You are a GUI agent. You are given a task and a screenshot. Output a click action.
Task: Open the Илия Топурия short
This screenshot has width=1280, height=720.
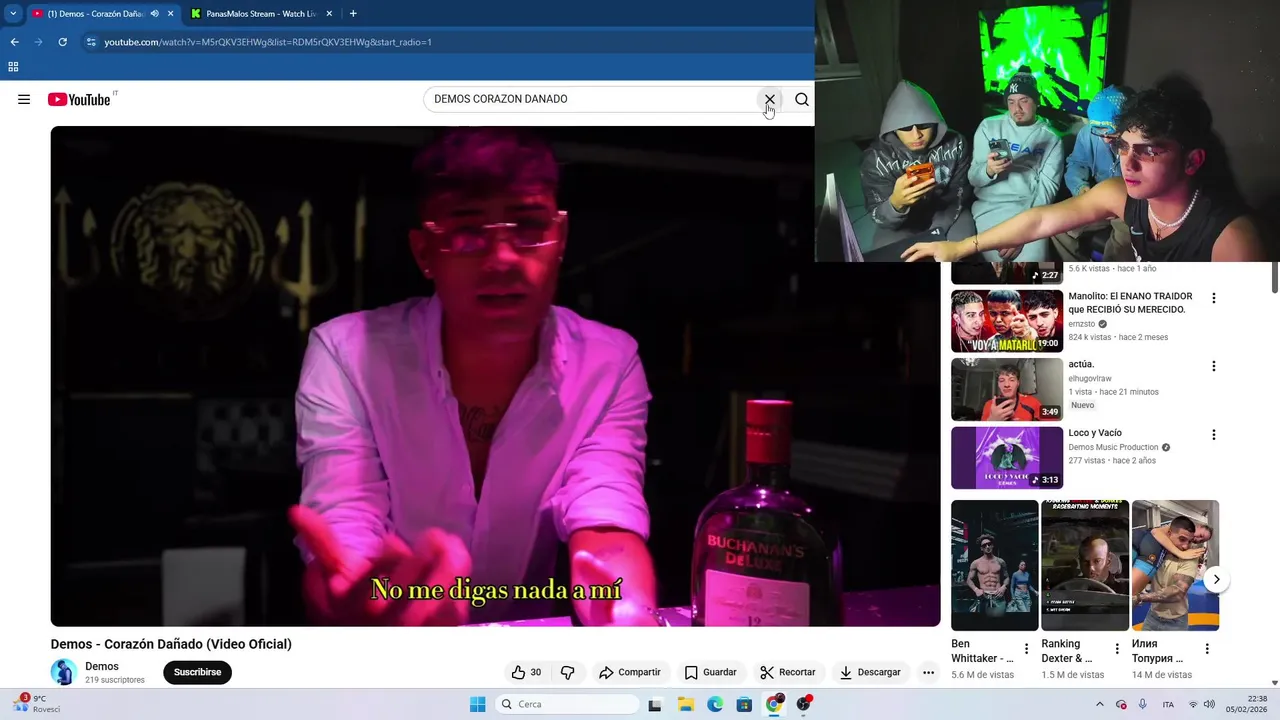pos(1175,565)
